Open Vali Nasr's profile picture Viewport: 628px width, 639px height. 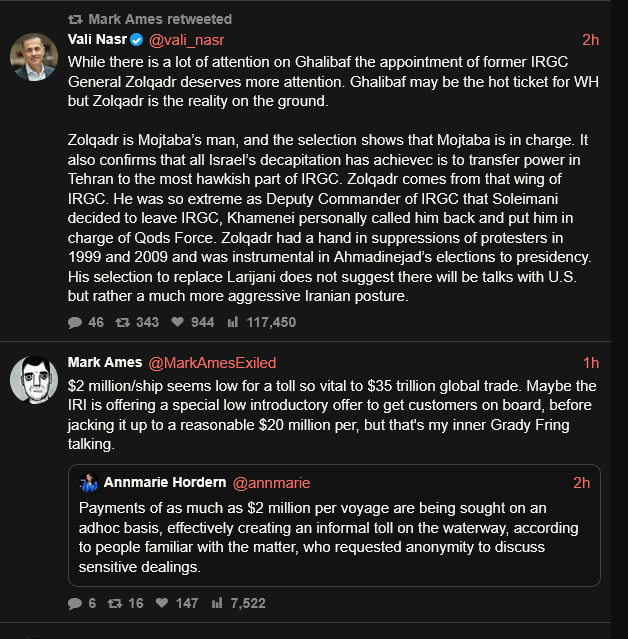coord(33,56)
